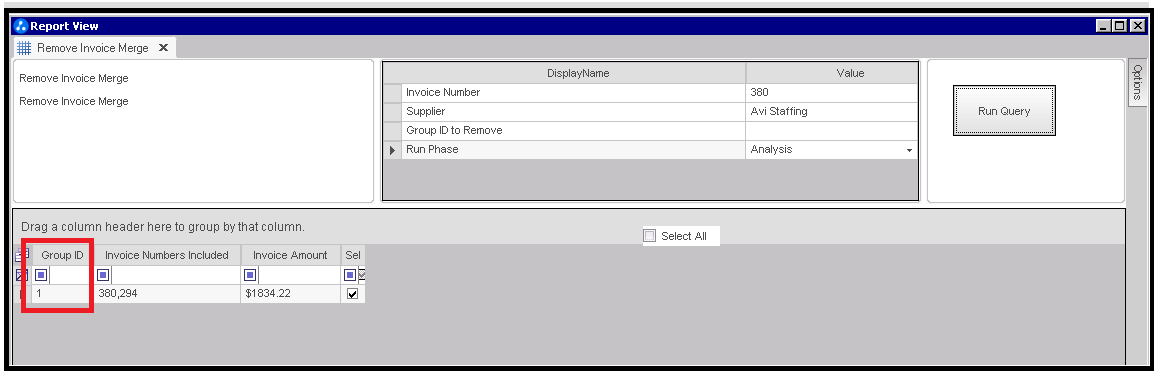Sort by Invoice Numbers Included column header
The height and width of the screenshot is (373, 1154).
pos(167,255)
